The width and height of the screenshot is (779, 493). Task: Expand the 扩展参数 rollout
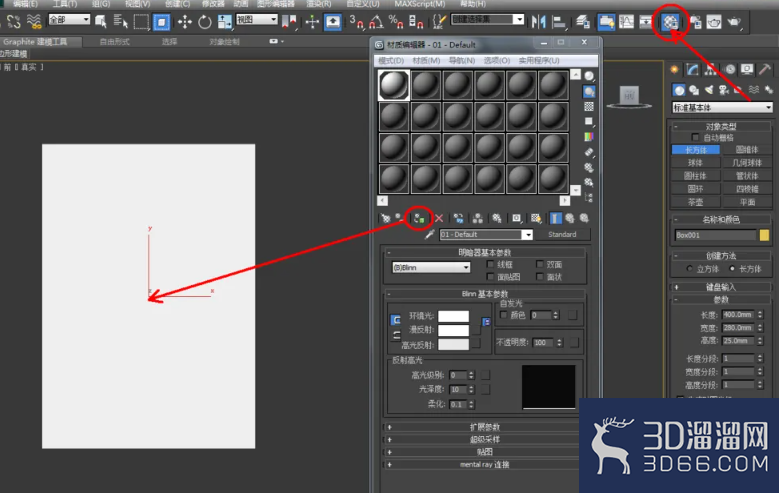click(484, 427)
